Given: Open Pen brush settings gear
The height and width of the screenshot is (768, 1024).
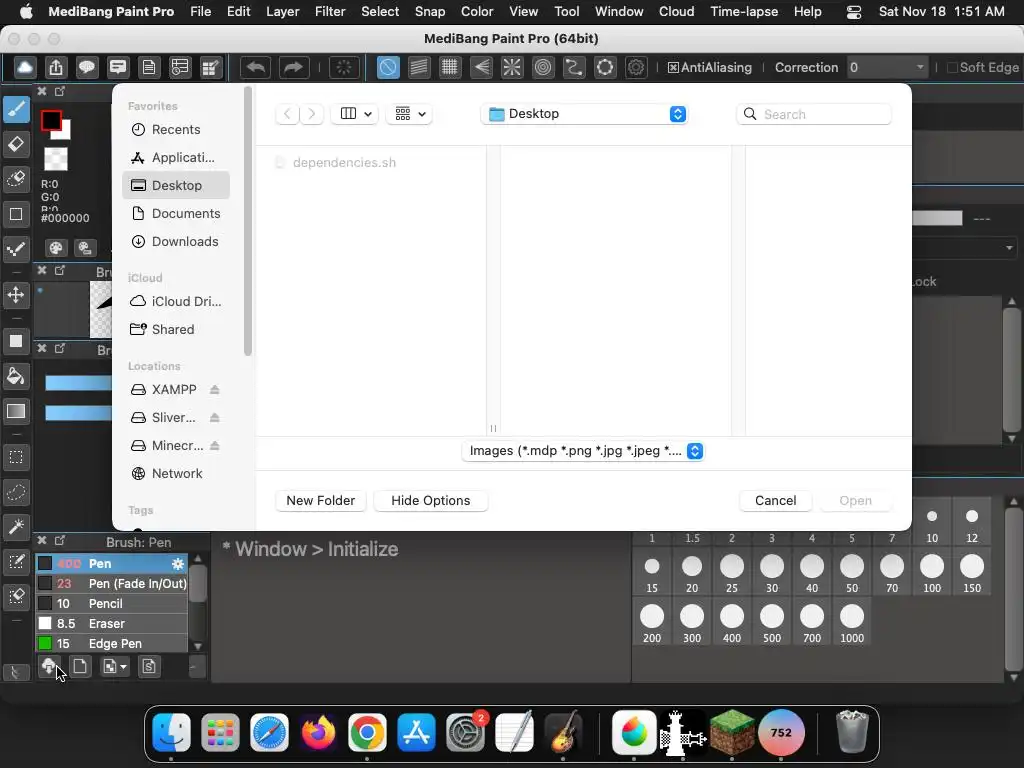Looking at the screenshot, I should coord(178,564).
